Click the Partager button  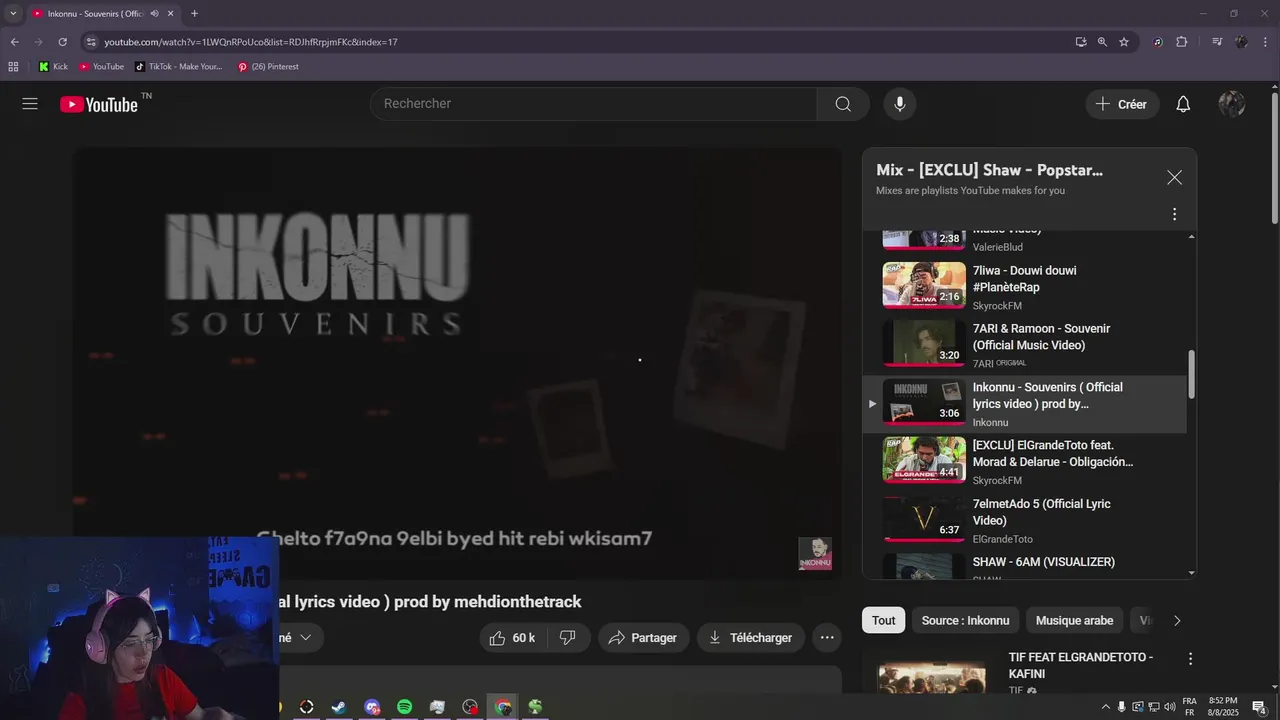[644, 637]
